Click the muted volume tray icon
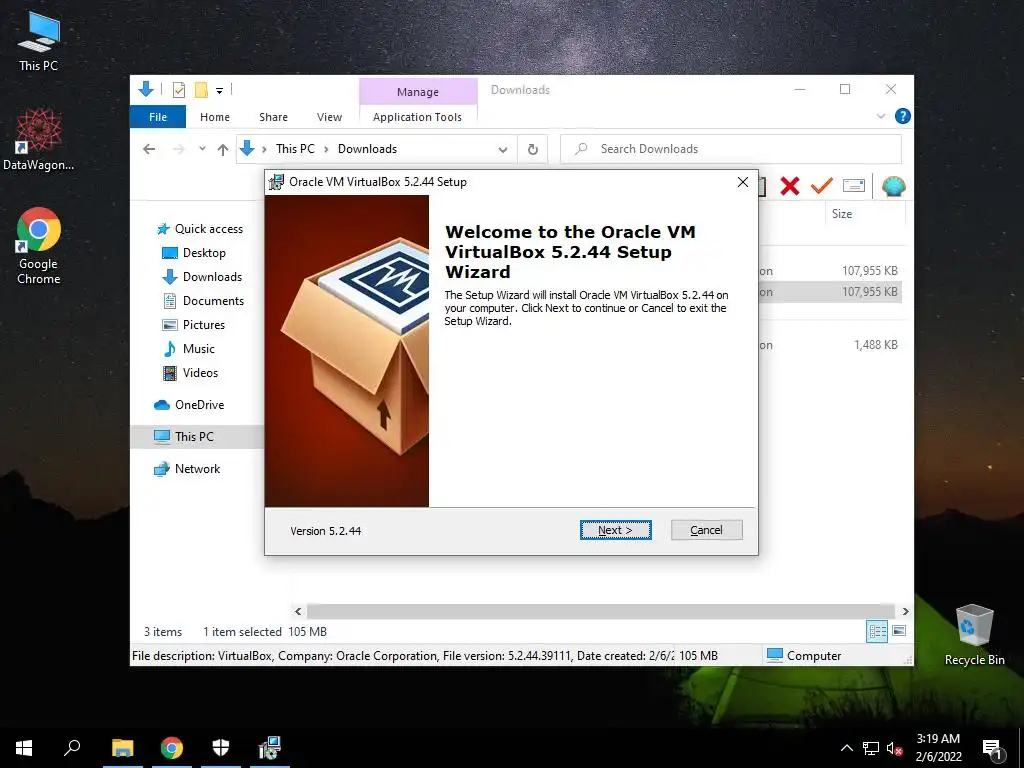 894,748
